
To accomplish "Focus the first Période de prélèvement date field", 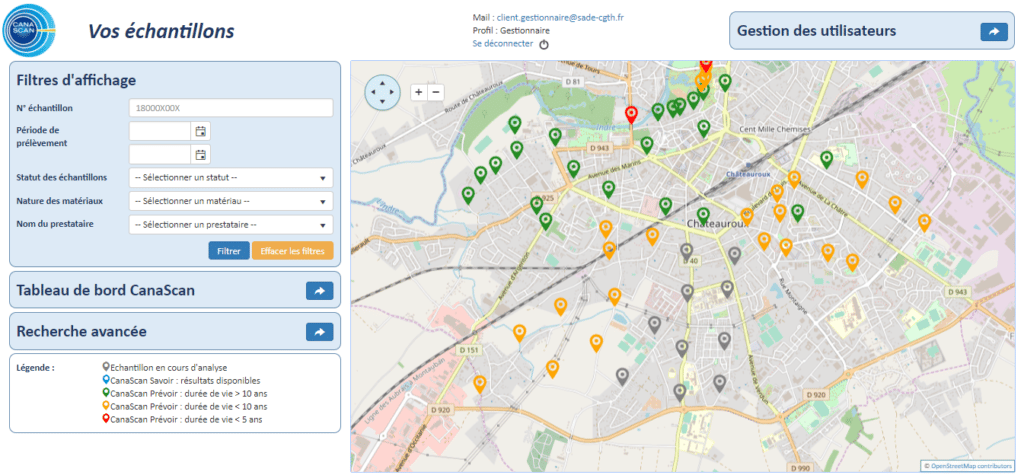I will coord(160,131).
